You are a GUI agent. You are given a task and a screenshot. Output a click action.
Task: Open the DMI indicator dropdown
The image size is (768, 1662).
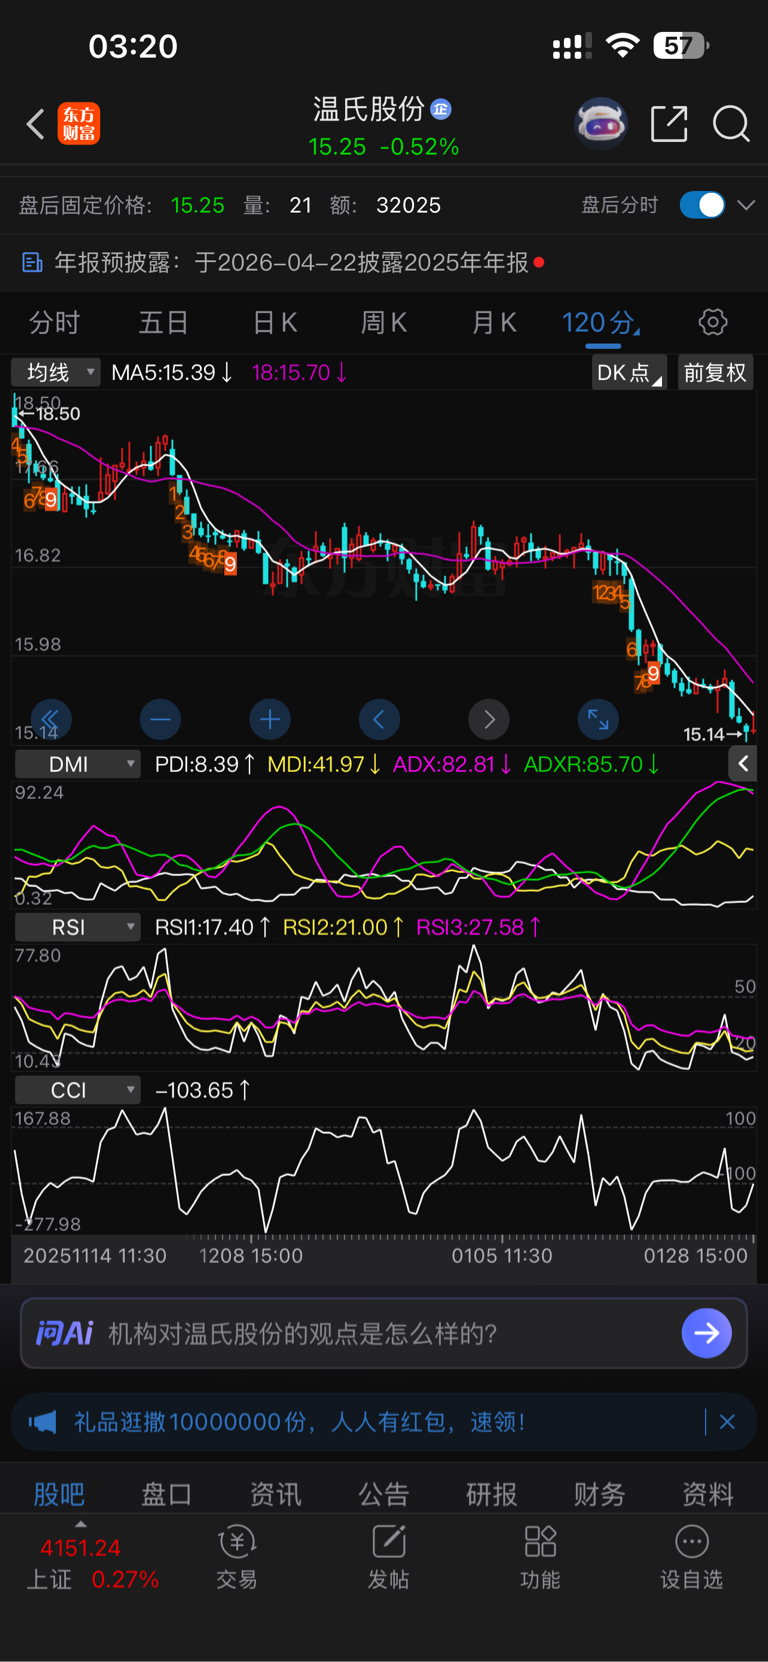coord(77,764)
